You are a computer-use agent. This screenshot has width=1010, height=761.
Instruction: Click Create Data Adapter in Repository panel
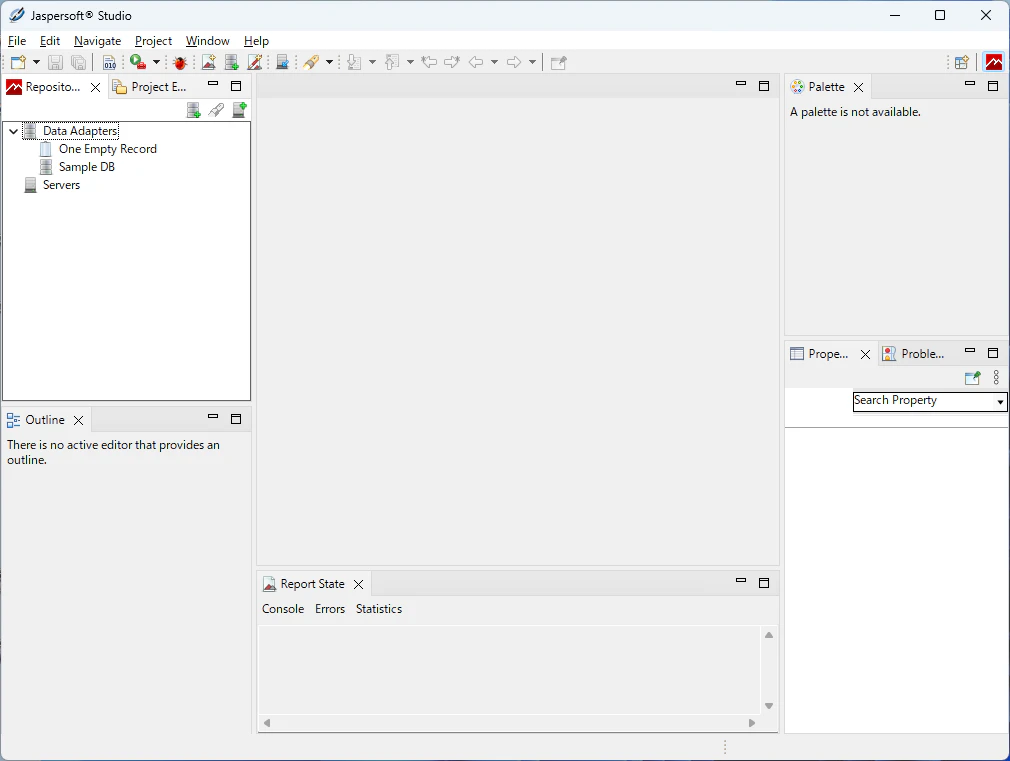point(193,110)
